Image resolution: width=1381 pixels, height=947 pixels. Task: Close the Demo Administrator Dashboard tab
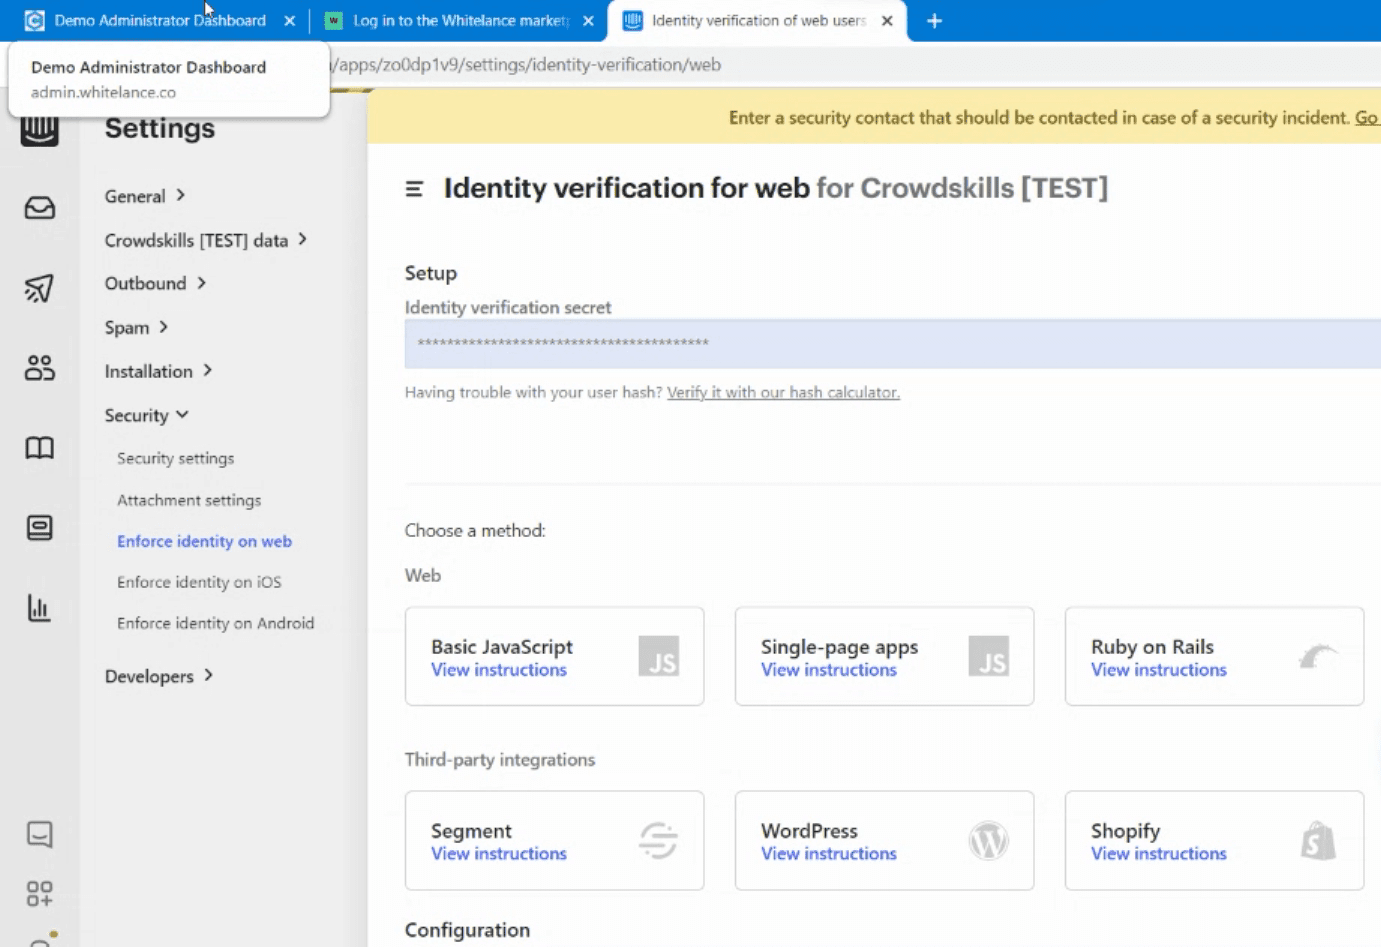pos(289,21)
